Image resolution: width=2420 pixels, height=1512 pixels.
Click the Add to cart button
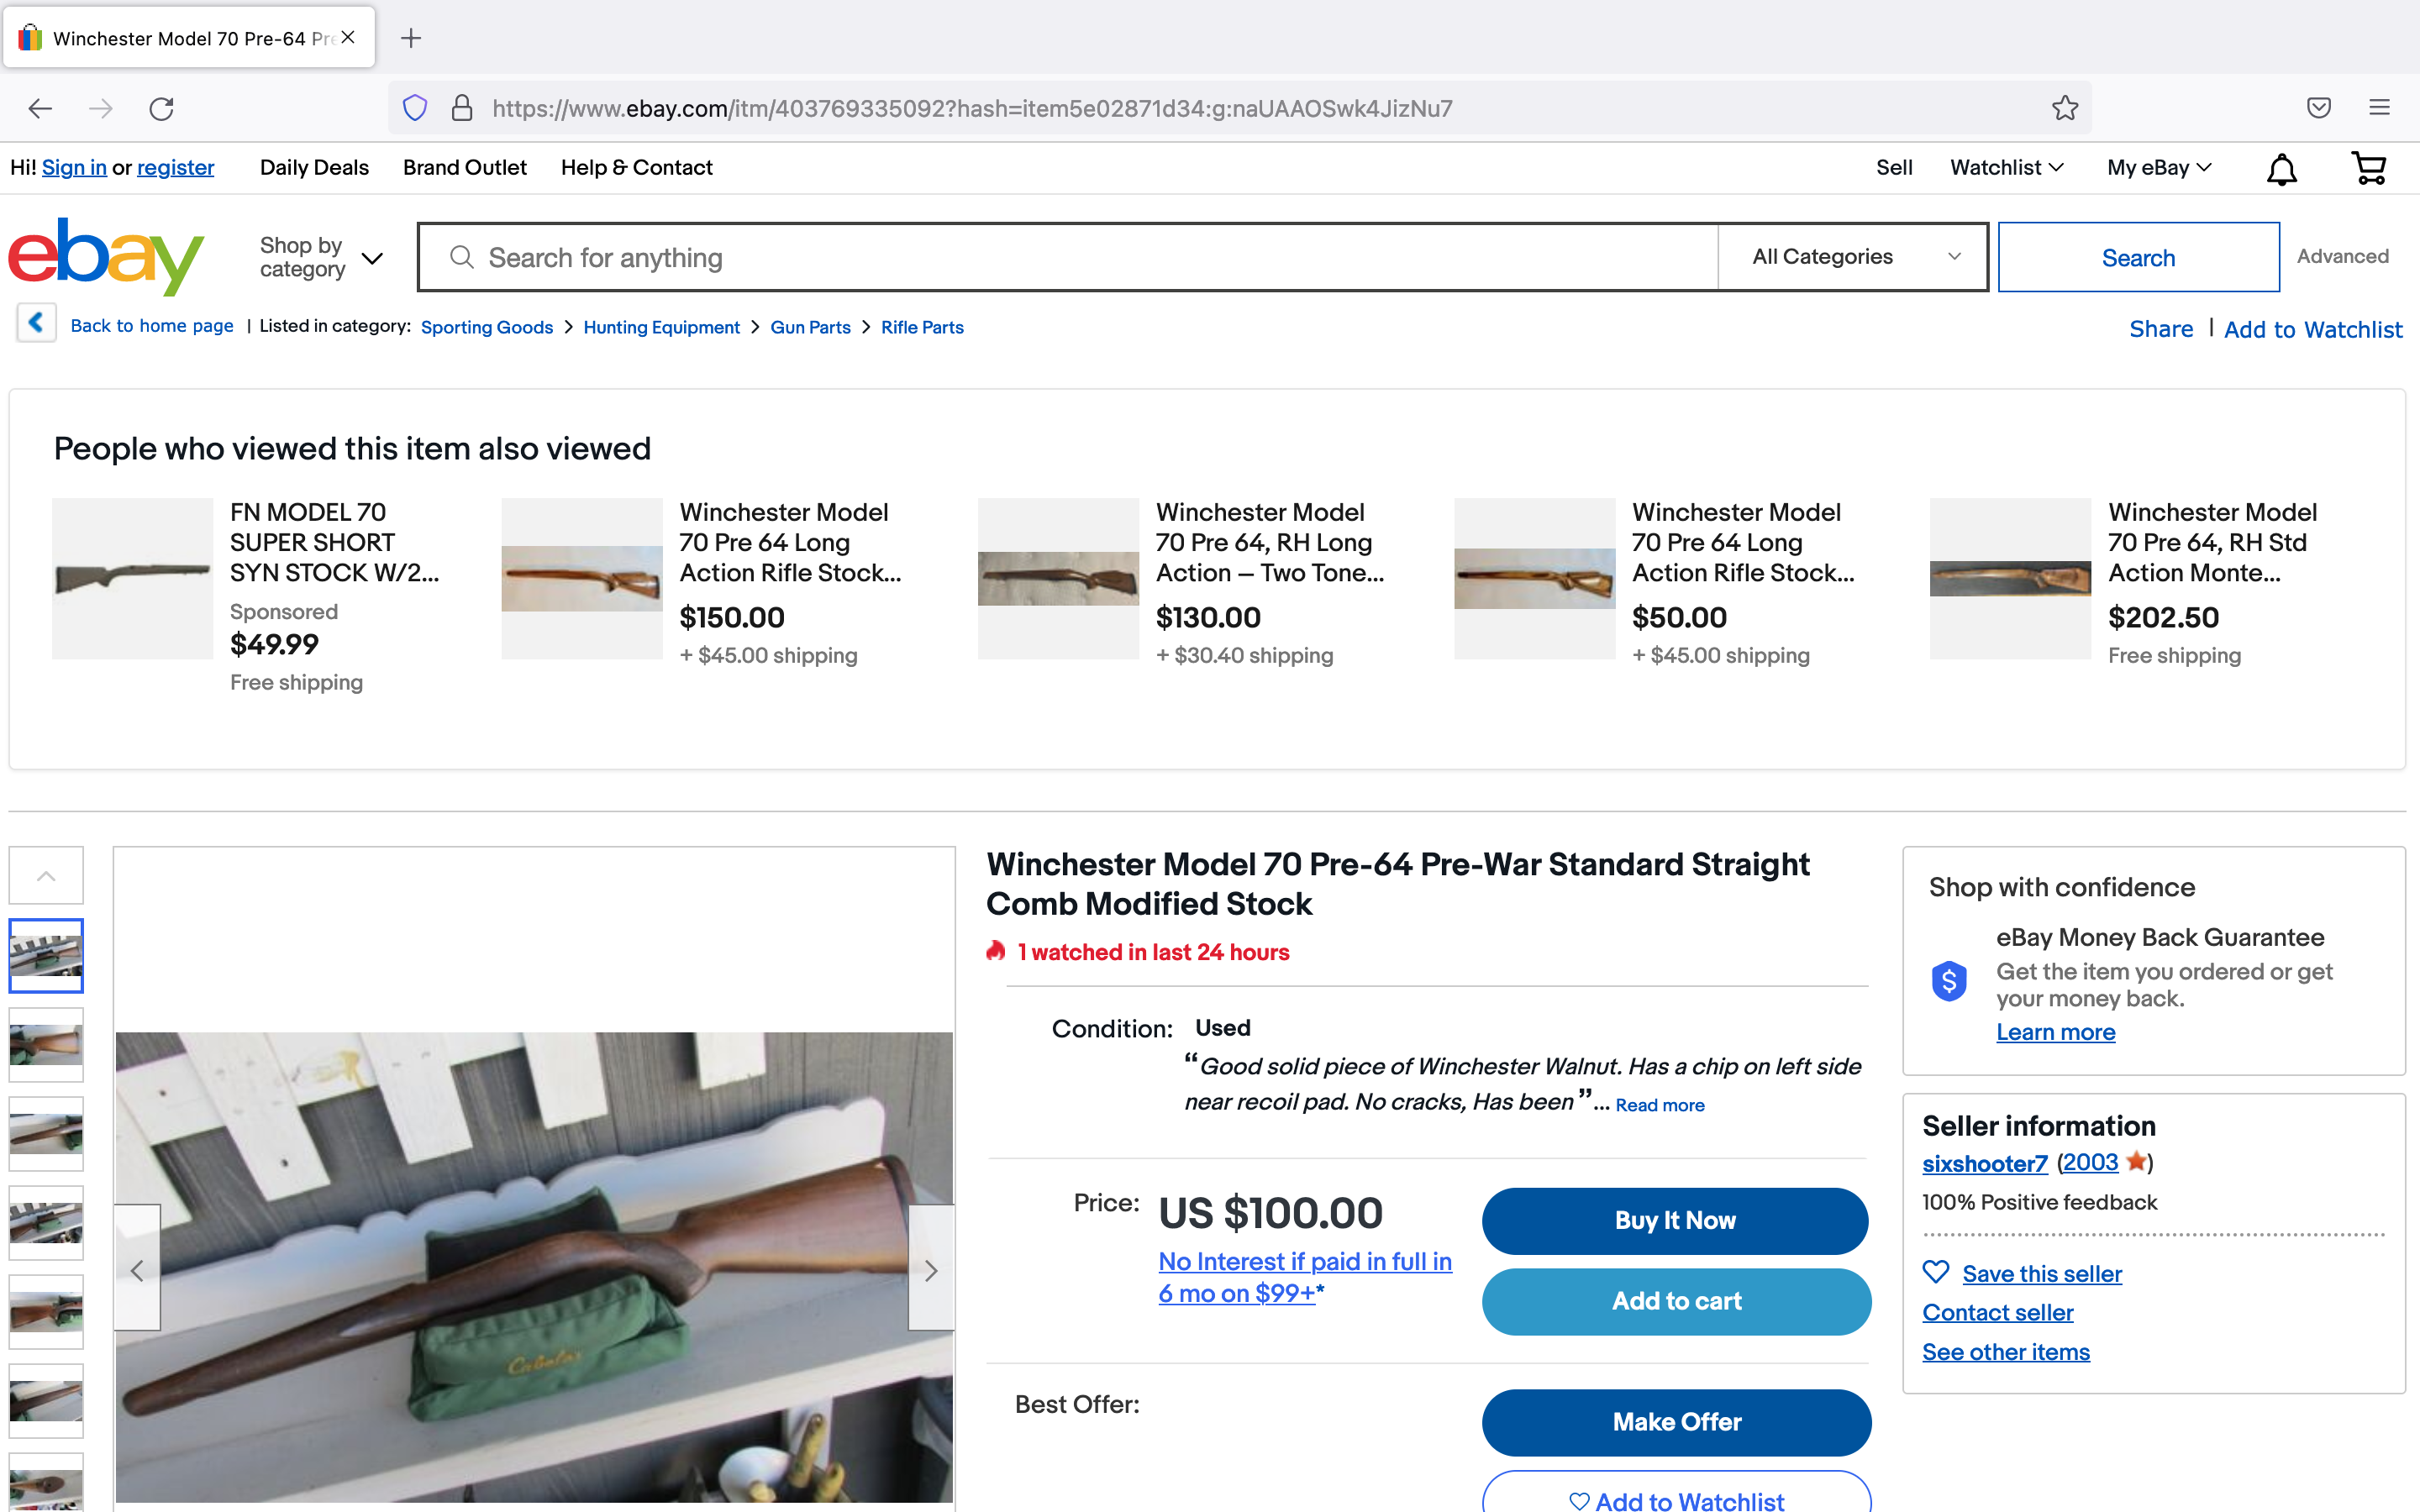click(1676, 1301)
